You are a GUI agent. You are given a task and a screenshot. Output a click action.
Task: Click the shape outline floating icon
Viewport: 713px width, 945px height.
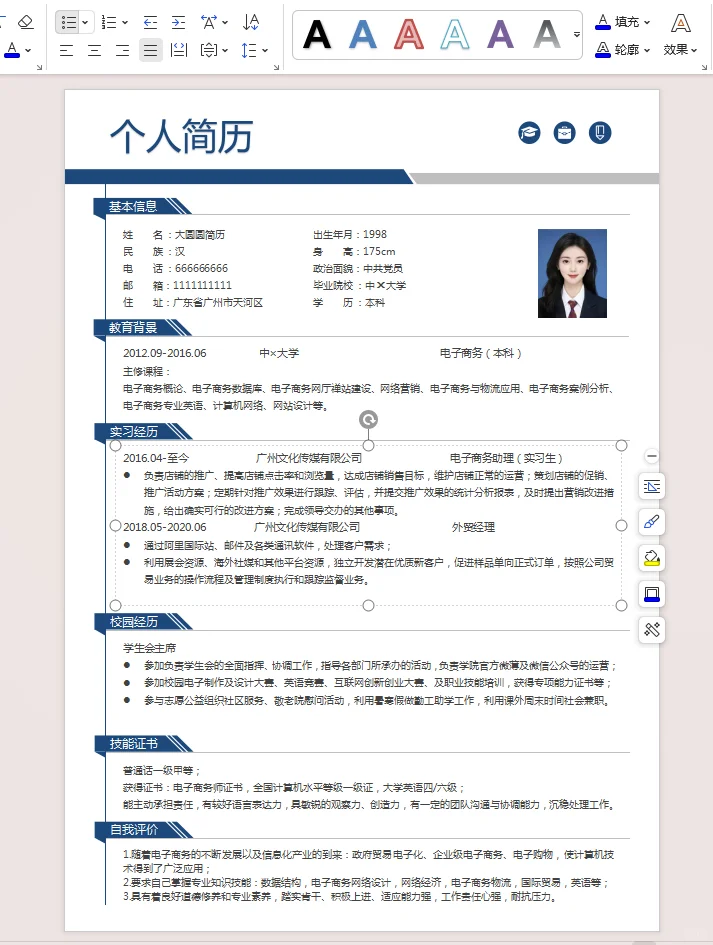click(652, 594)
